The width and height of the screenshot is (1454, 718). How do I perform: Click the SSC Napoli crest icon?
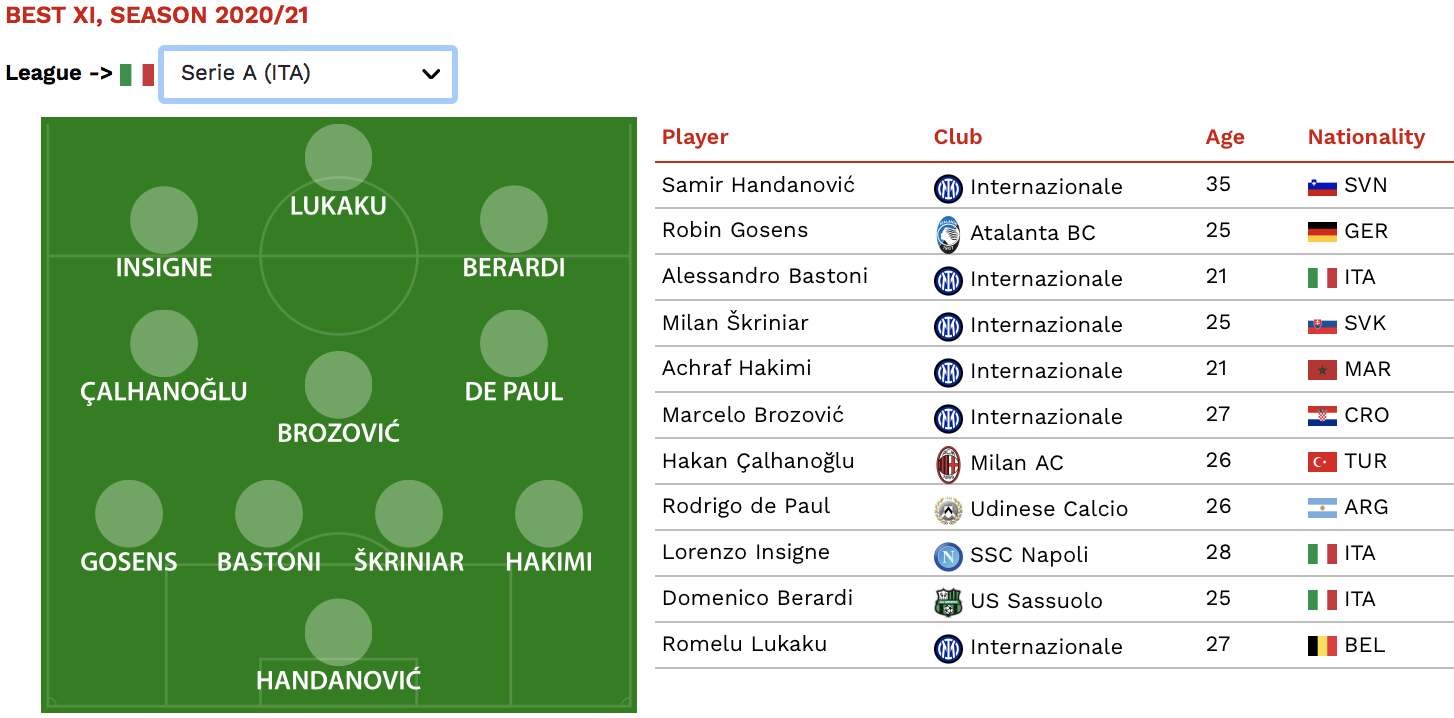pos(947,555)
